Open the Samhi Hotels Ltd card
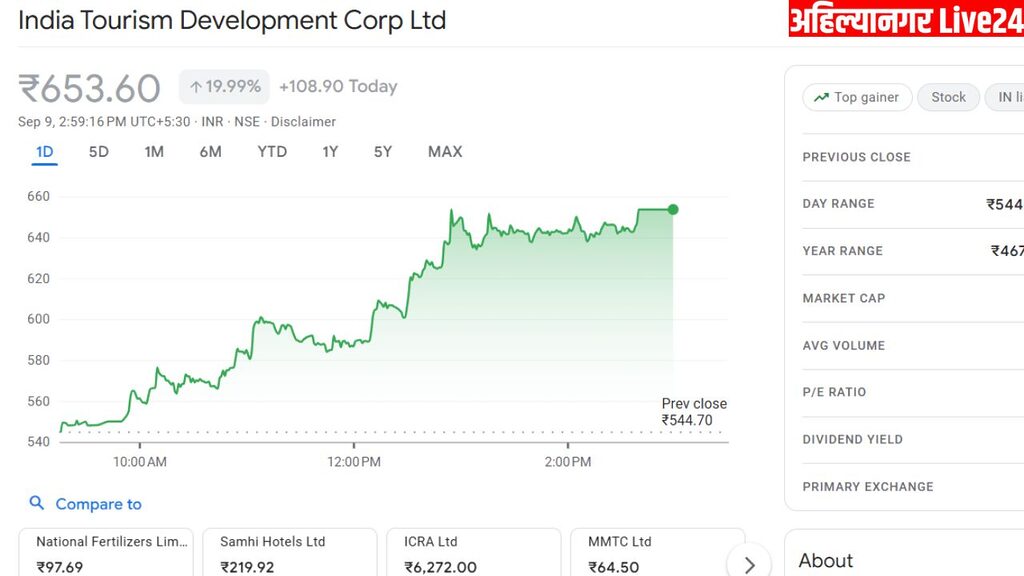This screenshot has height=576, width=1024. pyautogui.click(x=289, y=553)
